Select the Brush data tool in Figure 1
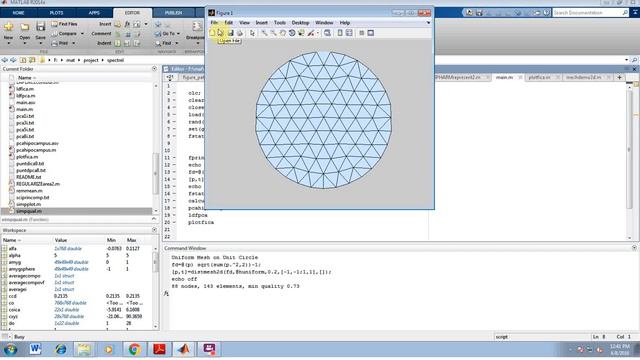 click(x=311, y=33)
